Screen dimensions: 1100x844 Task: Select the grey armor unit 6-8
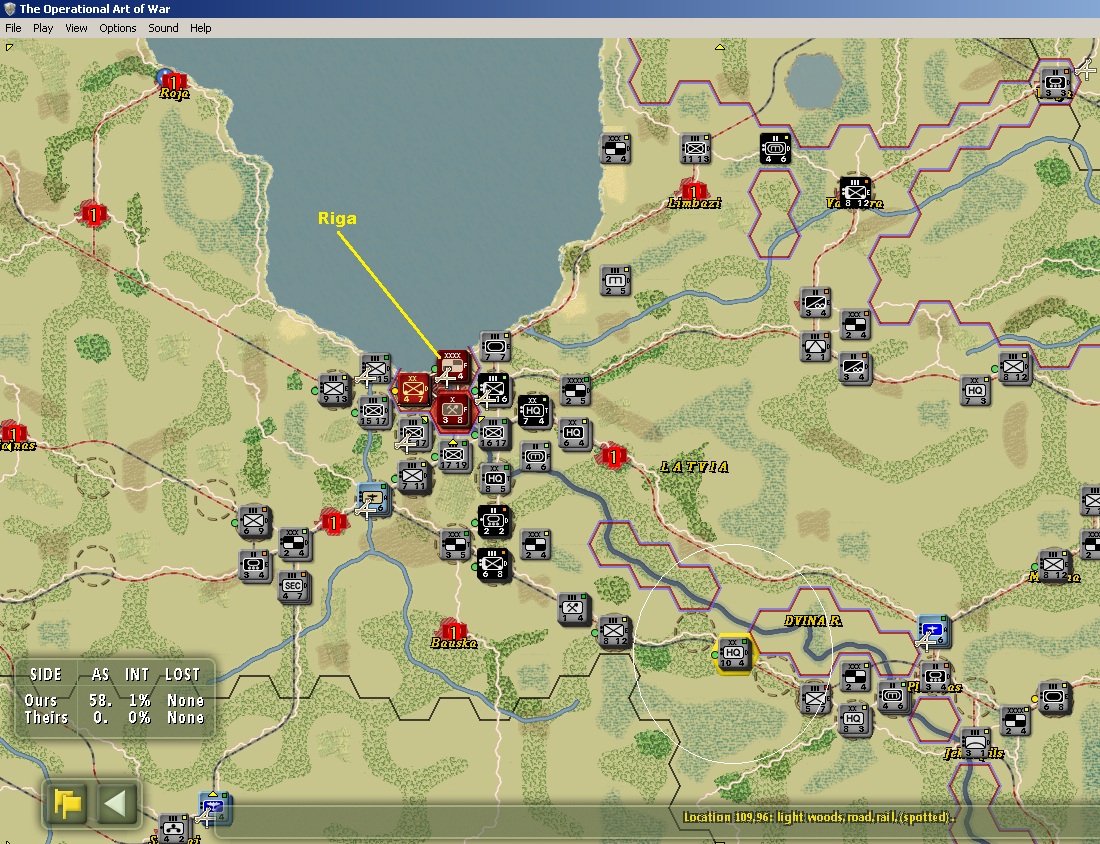click(1054, 698)
